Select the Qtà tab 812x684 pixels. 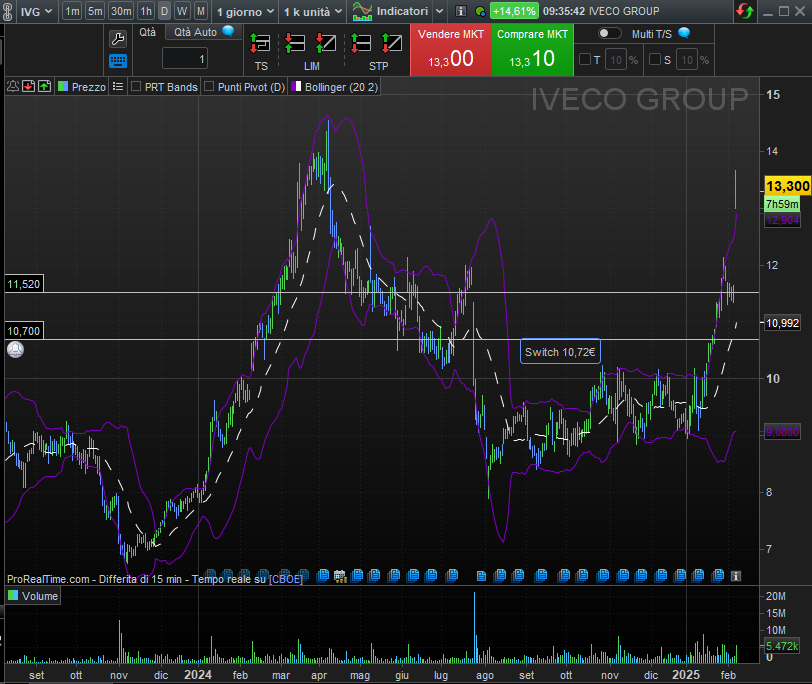coord(148,32)
